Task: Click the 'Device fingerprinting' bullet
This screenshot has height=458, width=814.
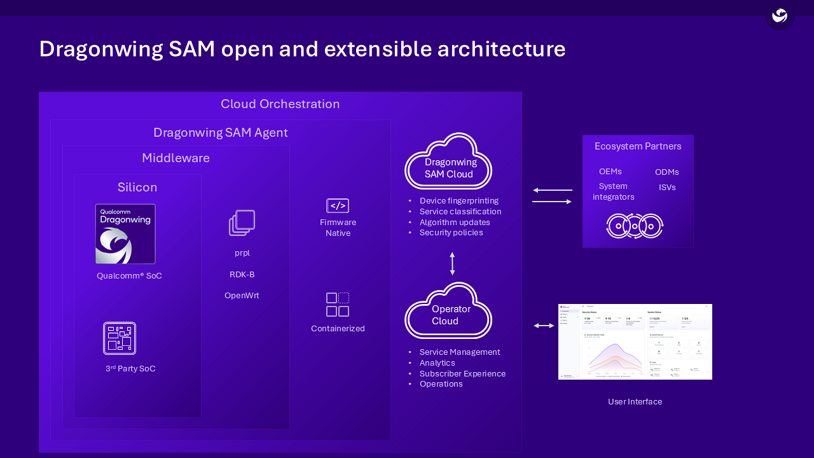Action: [459, 200]
